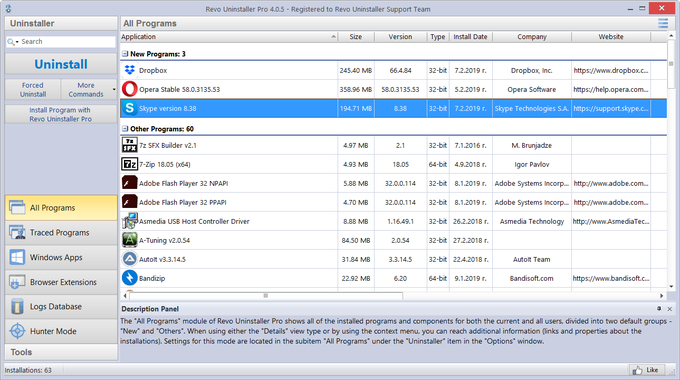Click Adobe Flash Player 32 PPAPI icon
The image size is (680, 380).
coord(129,202)
